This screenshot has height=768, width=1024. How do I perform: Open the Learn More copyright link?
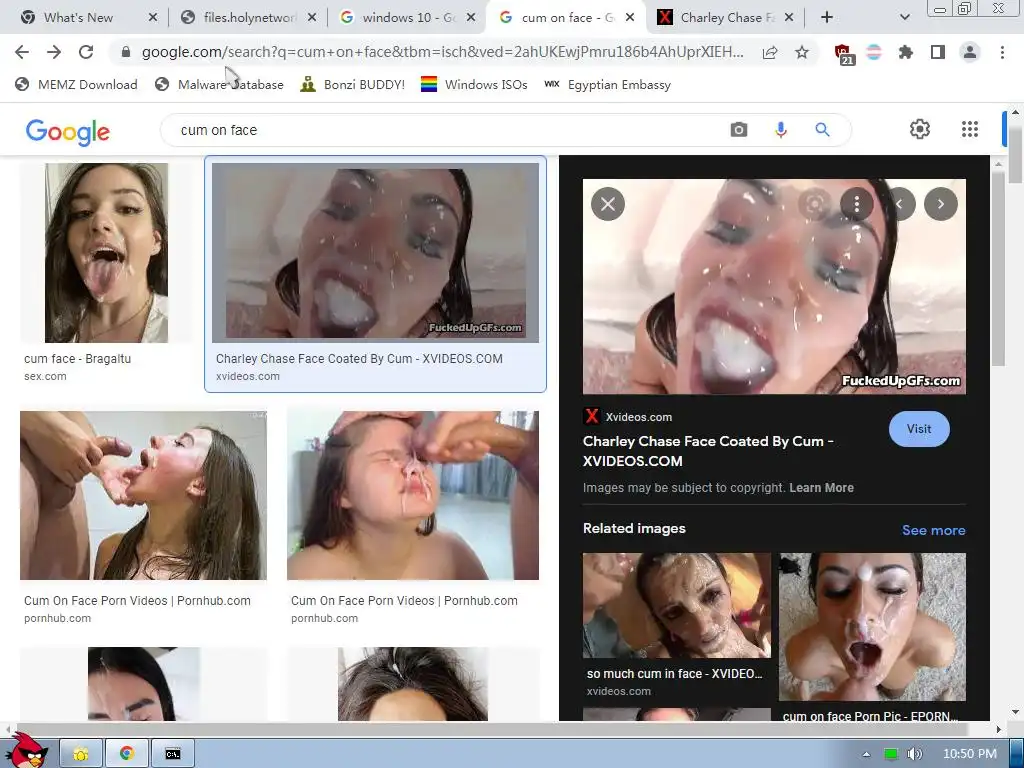pyautogui.click(x=821, y=488)
